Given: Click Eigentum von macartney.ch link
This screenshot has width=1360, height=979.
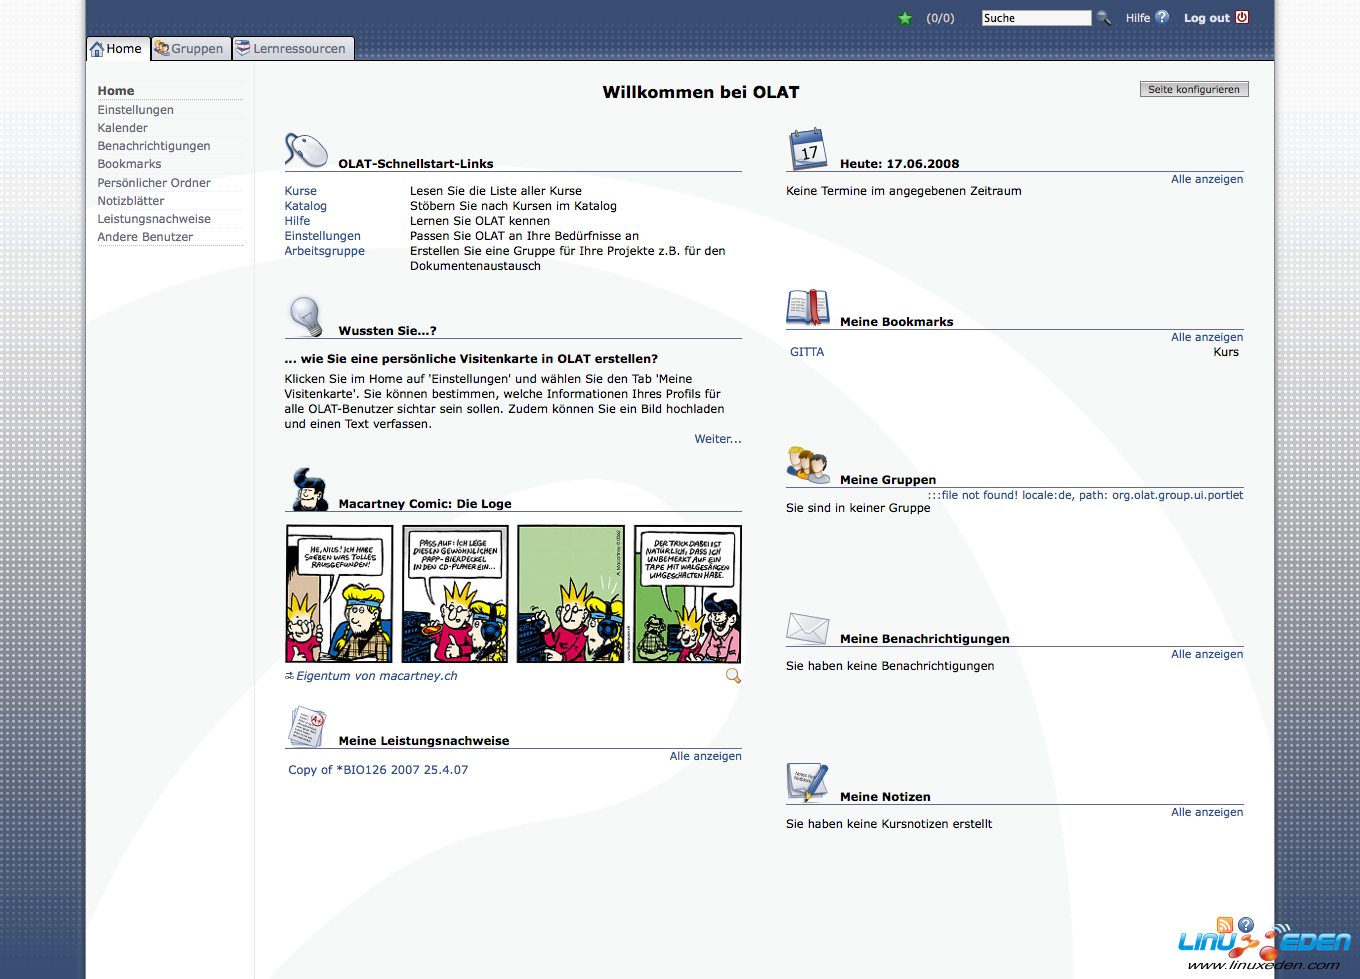Looking at the screenshot, I should (376, 676).
